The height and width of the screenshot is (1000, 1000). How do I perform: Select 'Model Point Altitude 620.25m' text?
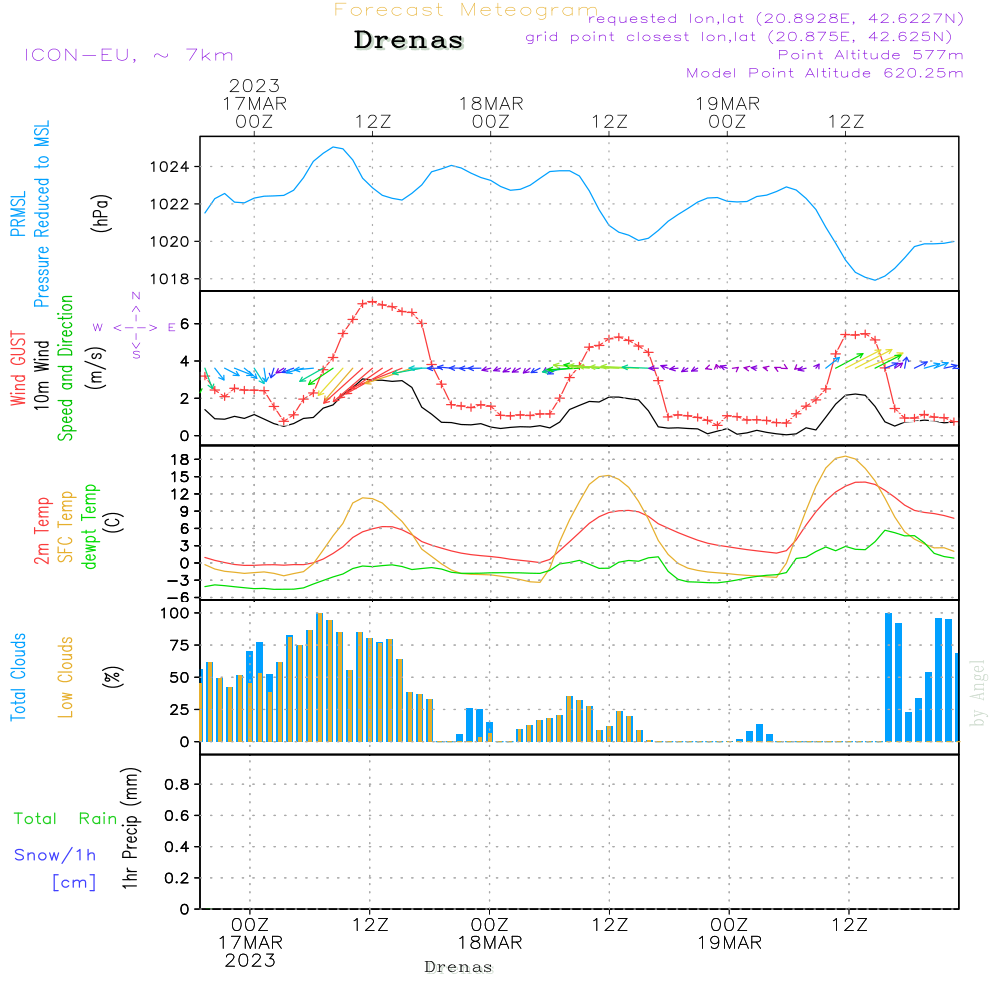pyautogui.click(x=825, y=73)
